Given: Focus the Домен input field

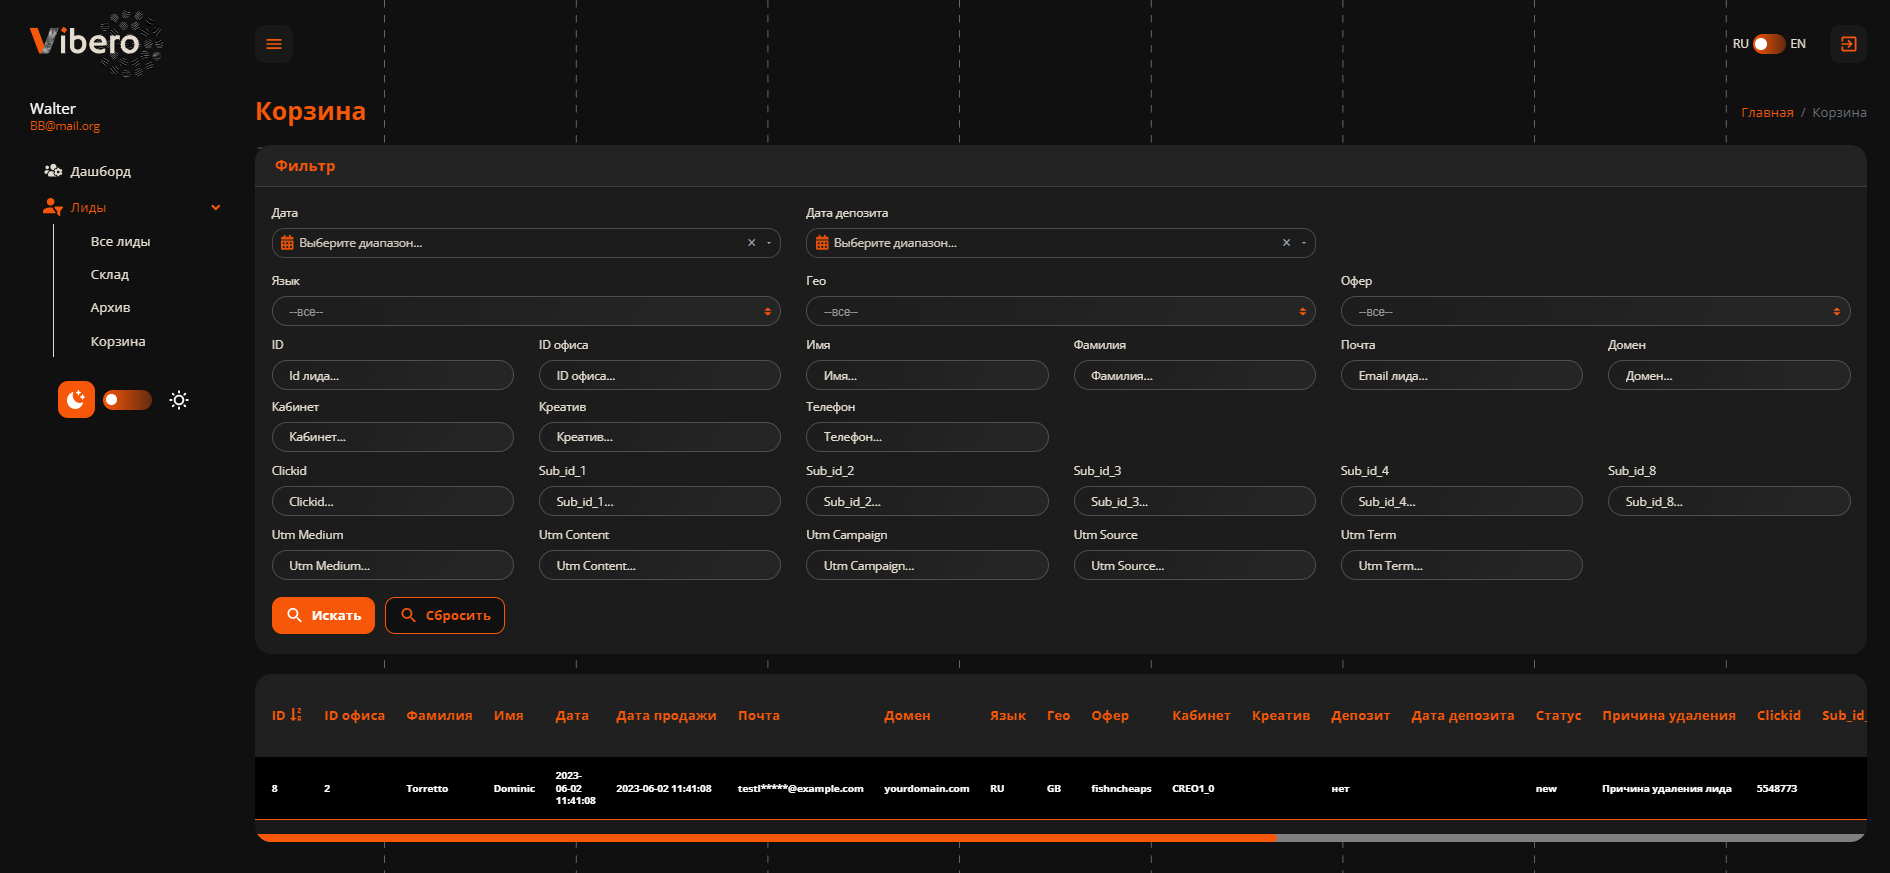Looking at the screenshot, I should [x=1729, y=376].
